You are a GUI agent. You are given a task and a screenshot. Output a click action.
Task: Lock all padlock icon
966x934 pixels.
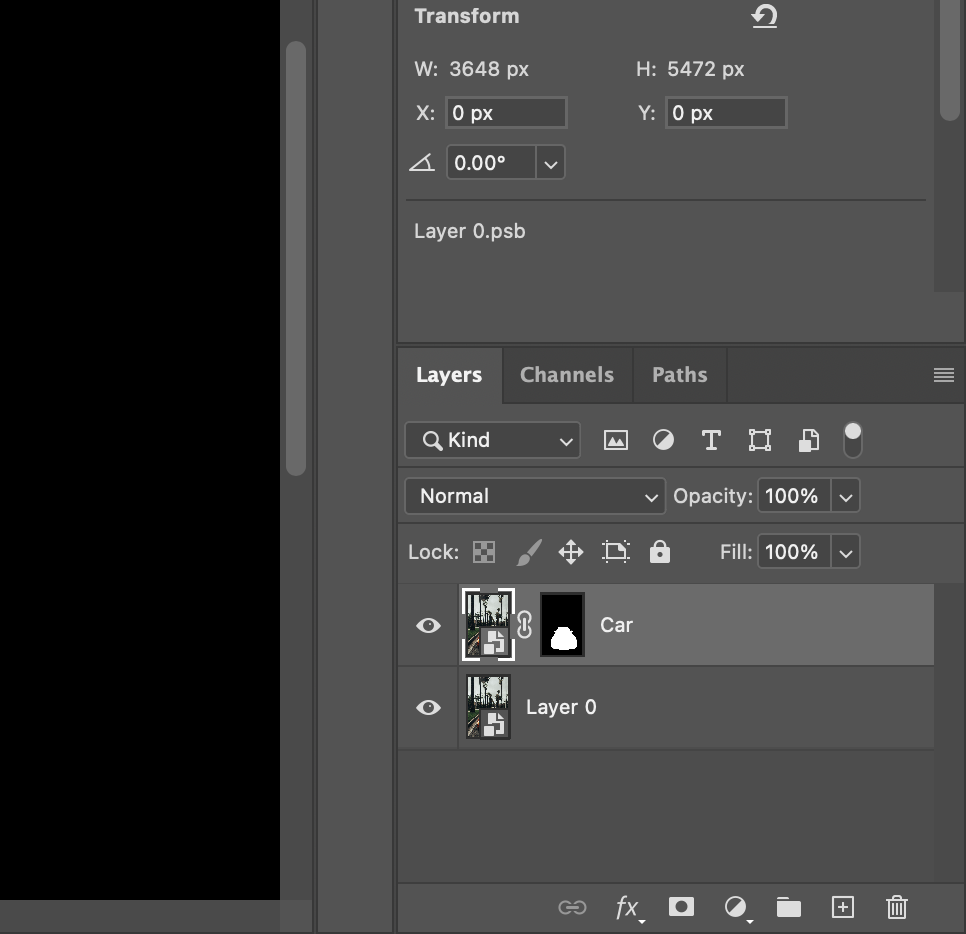pos(660,551)
